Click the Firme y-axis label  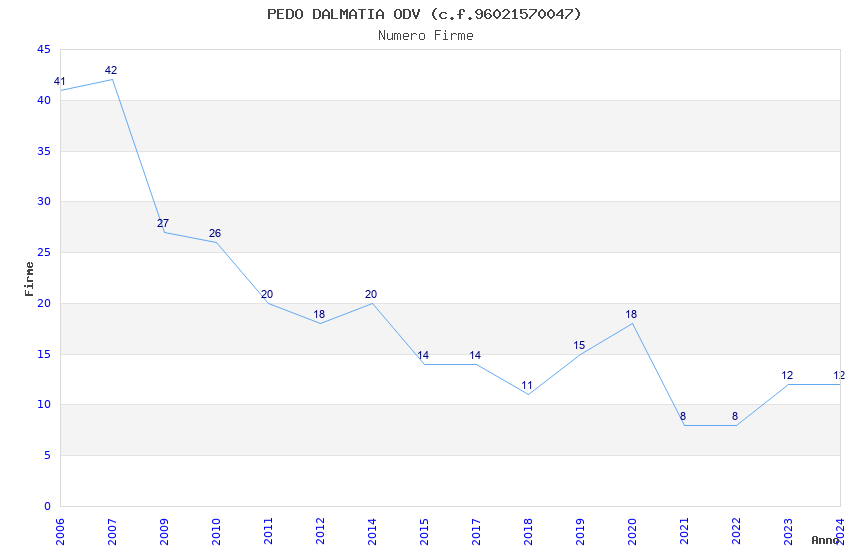click(x=29, y=278)
